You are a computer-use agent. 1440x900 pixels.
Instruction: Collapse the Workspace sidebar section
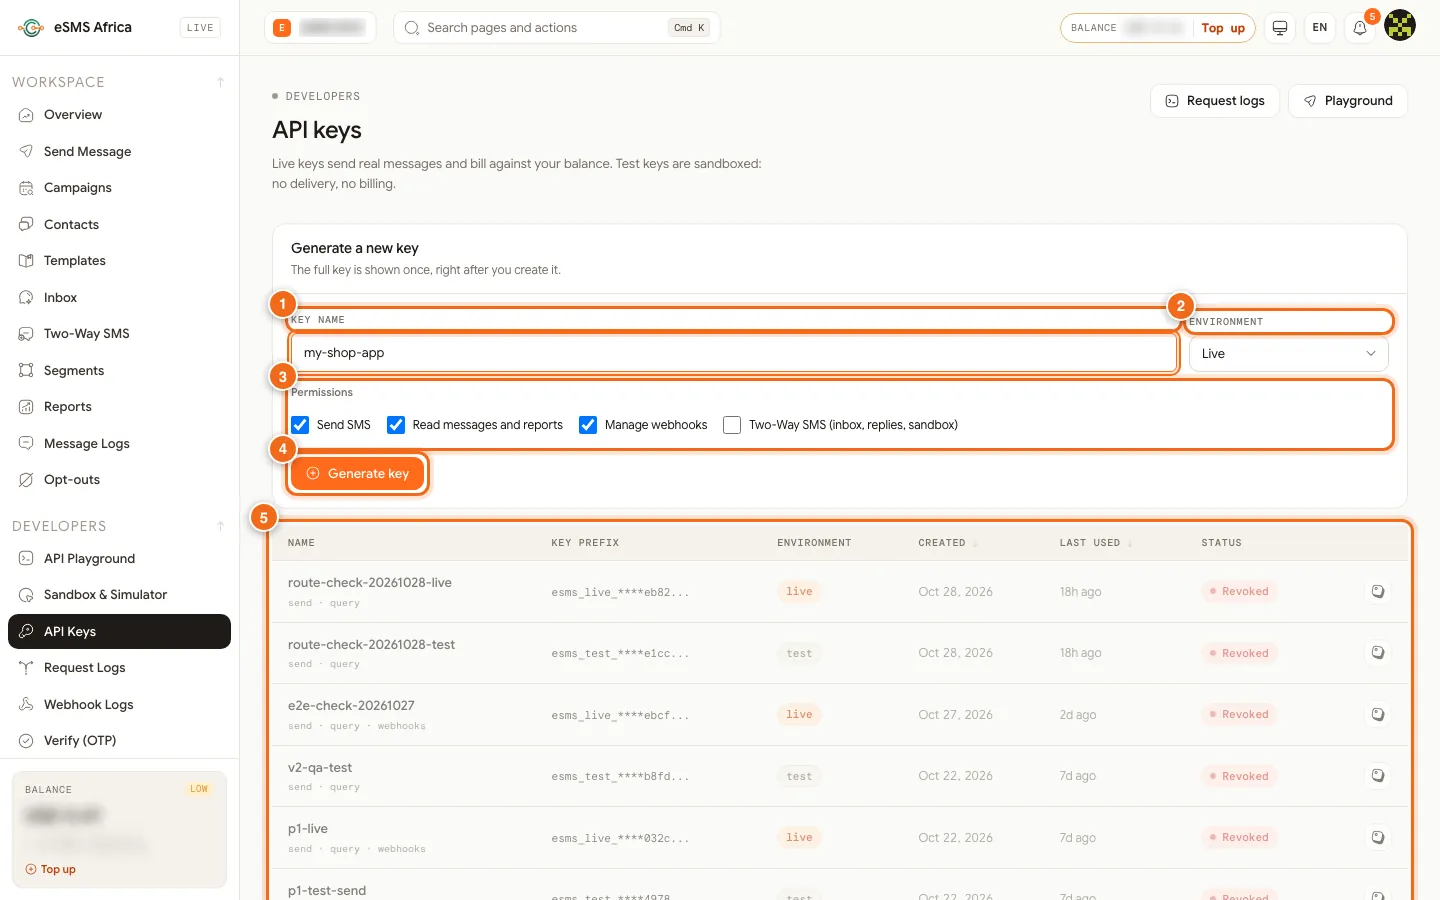click(x=220, y=82)
